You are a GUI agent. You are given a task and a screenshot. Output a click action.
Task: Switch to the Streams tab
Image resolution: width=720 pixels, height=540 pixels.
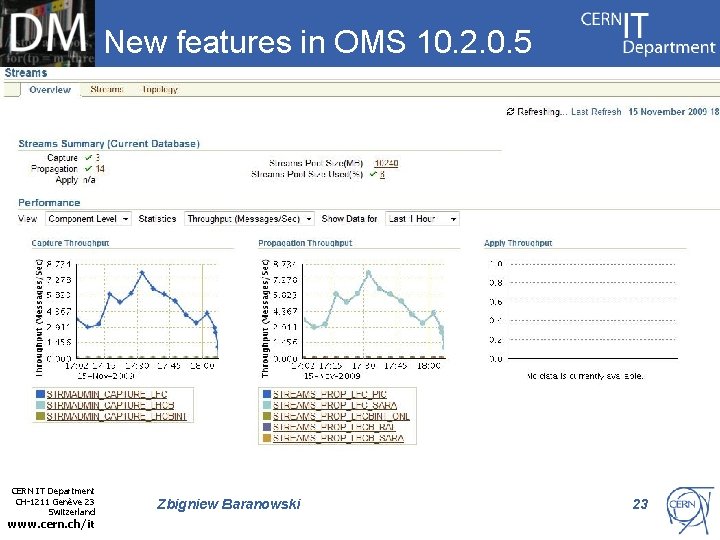107,89
